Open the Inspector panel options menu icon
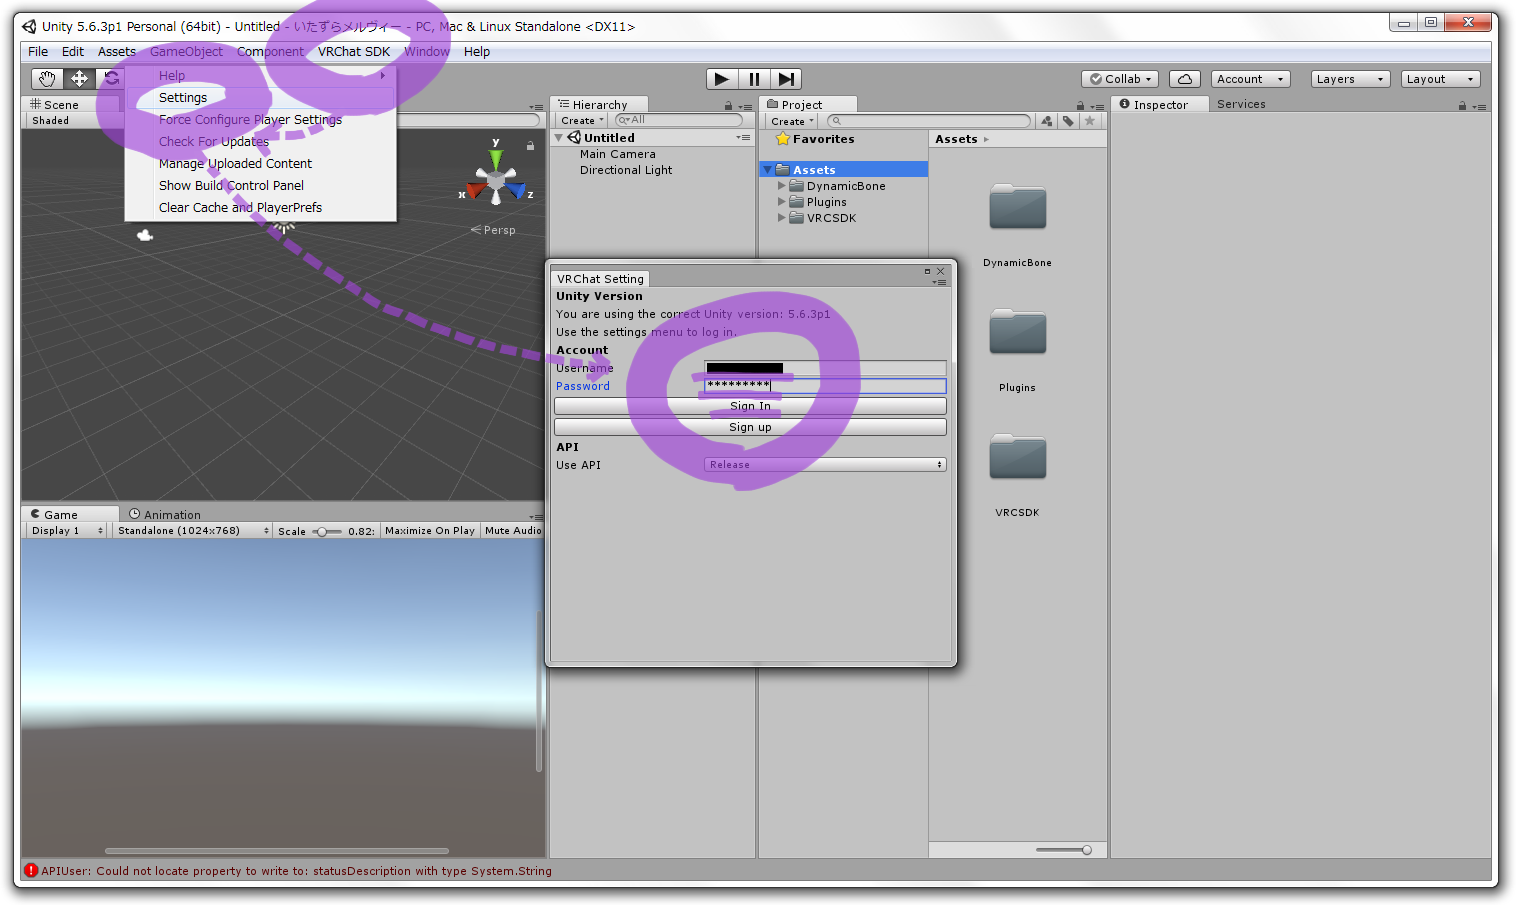 (1479, 106)
